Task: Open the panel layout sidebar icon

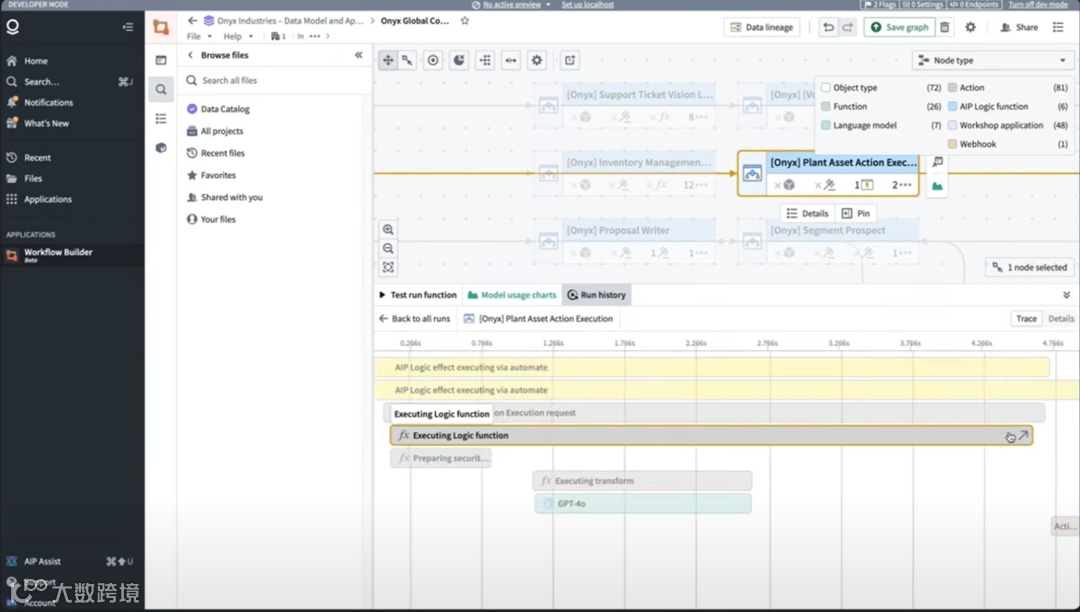Action: 161,61
